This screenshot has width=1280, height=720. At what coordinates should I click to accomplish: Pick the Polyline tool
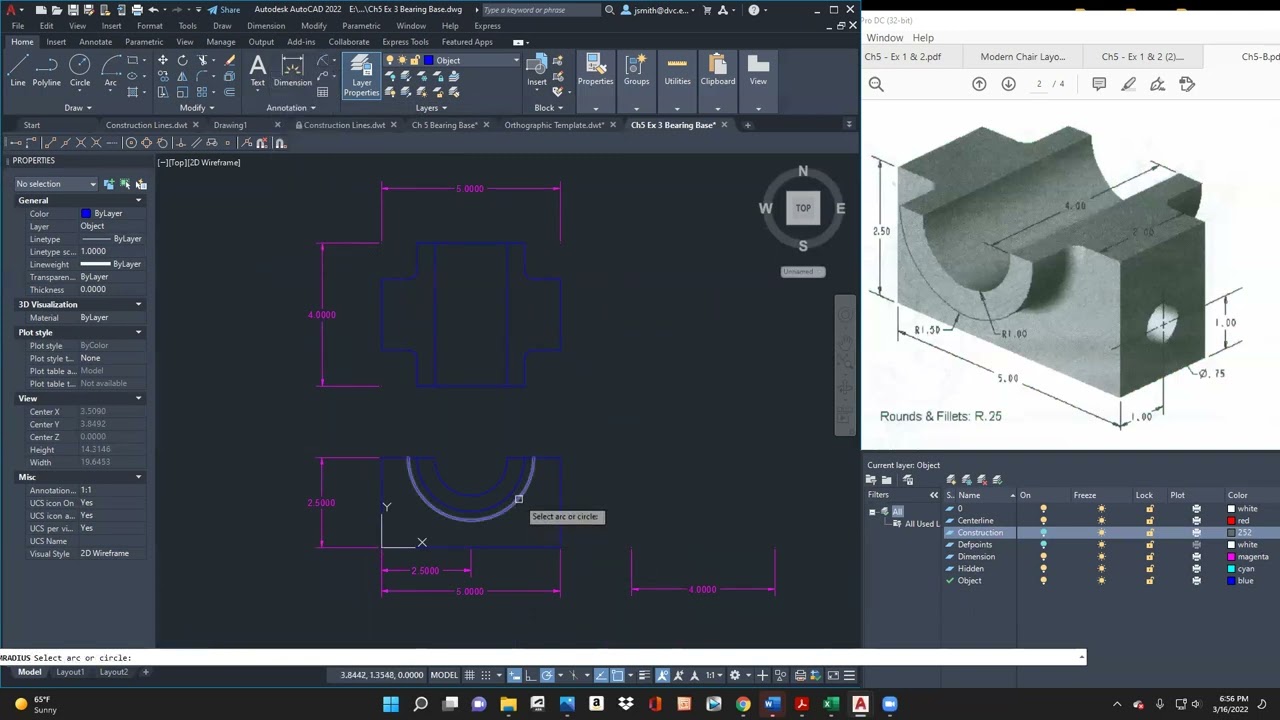click(47, 70)
